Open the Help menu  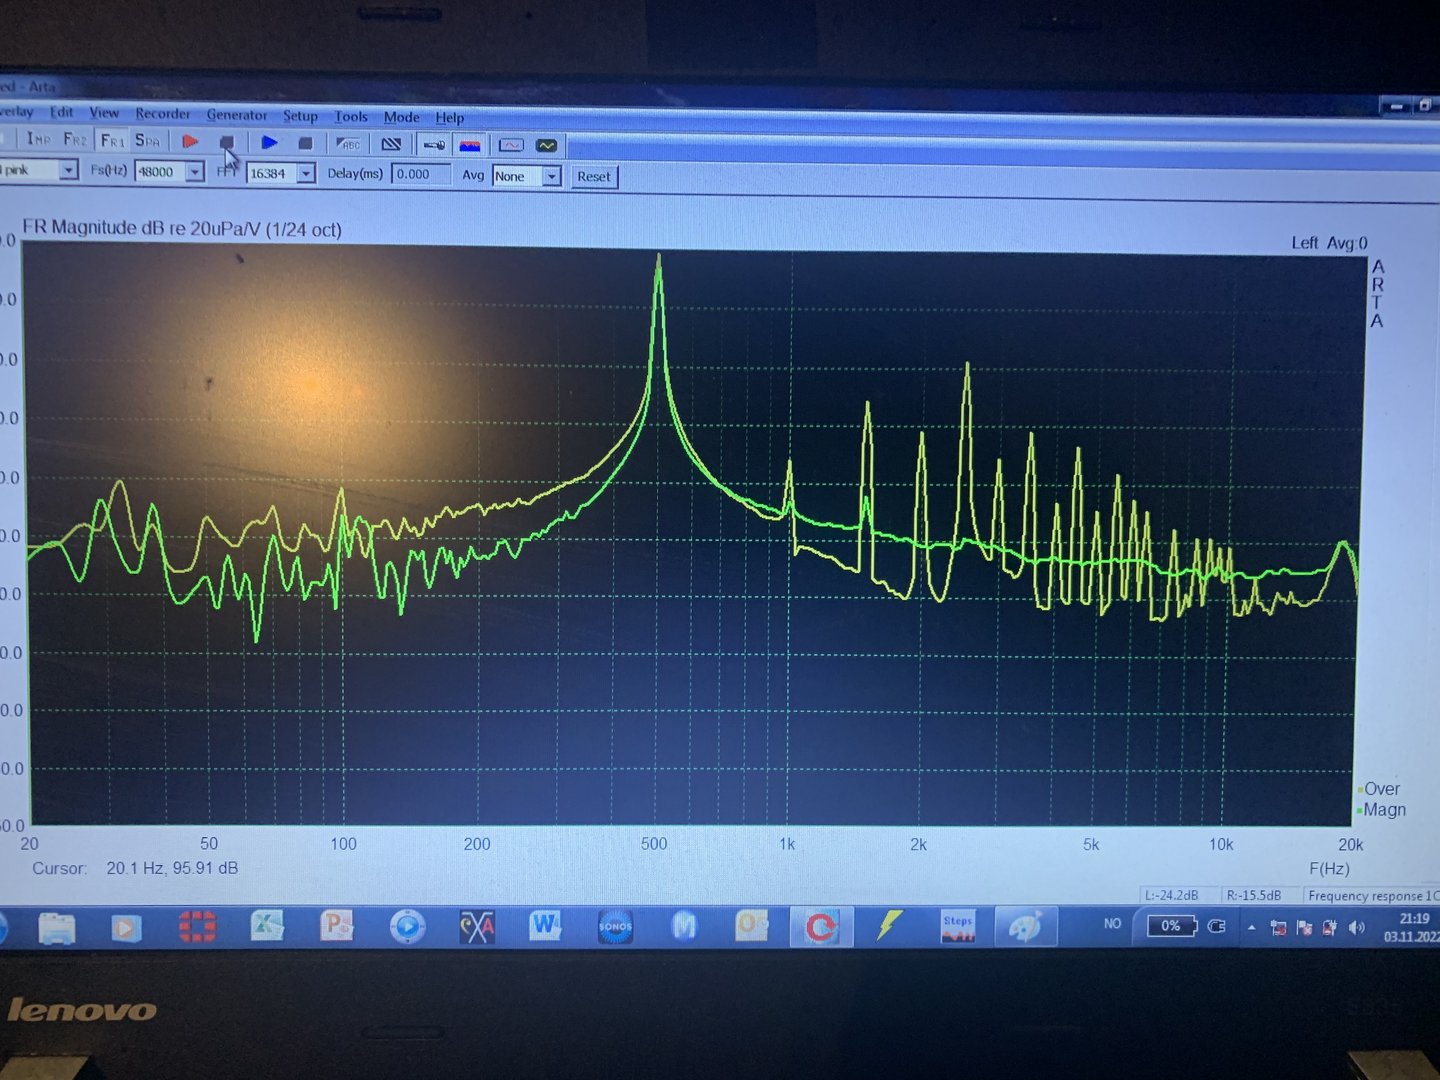(x=450, y=117)
